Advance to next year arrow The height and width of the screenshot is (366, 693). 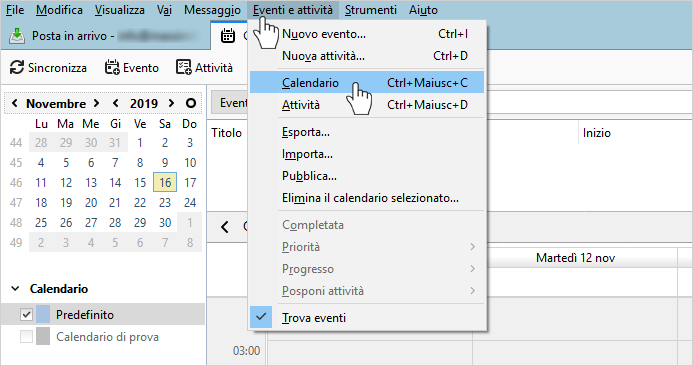[171, 103]
